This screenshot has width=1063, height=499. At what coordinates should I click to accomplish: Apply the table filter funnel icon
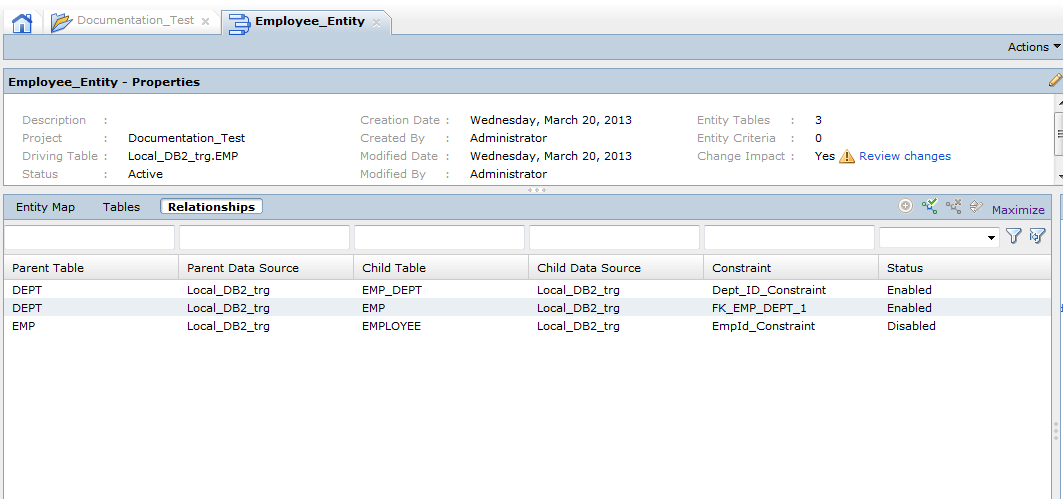coord(1014,236)
